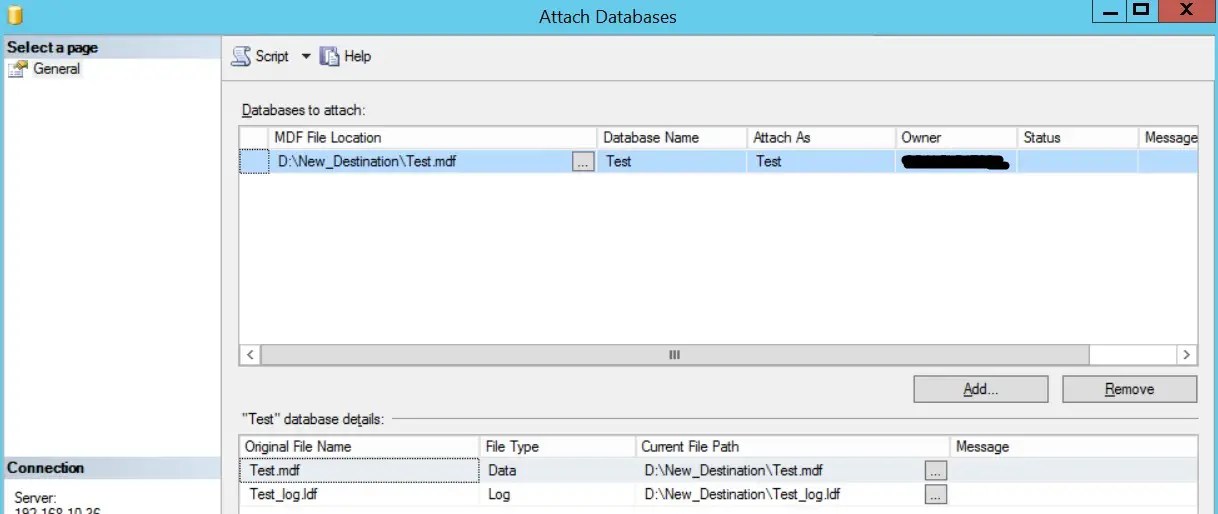The height and width of the screenshot is (514, 1218).
Task: Click the Status column header
Action: click(1078, 137)
